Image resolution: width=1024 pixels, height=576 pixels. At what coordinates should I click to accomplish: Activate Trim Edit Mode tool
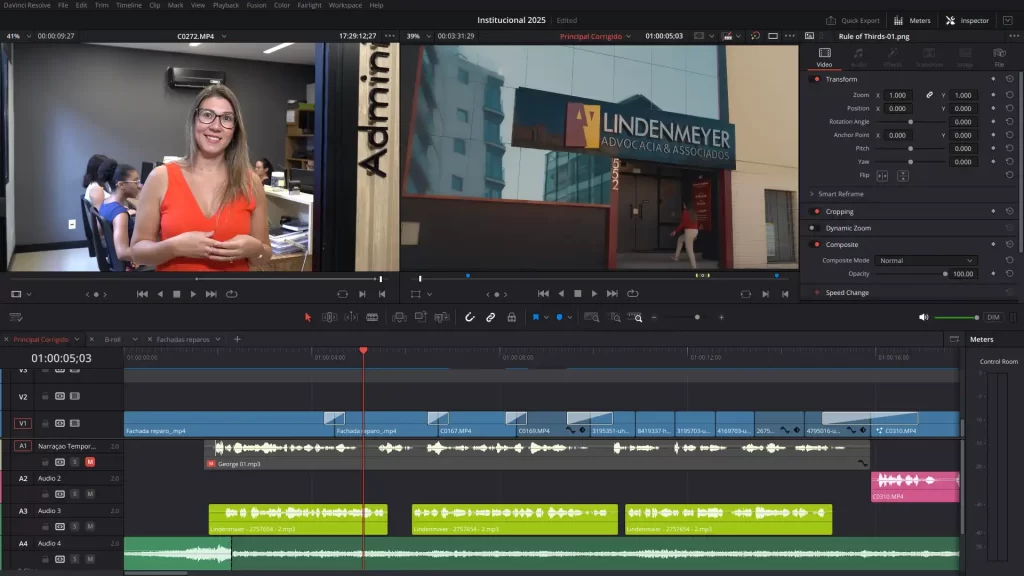pyautogui.click(x=329, y=317)
